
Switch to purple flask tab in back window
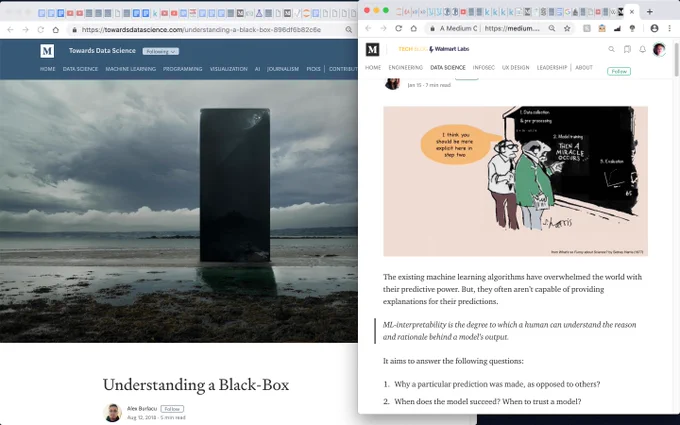click(259, 13)
